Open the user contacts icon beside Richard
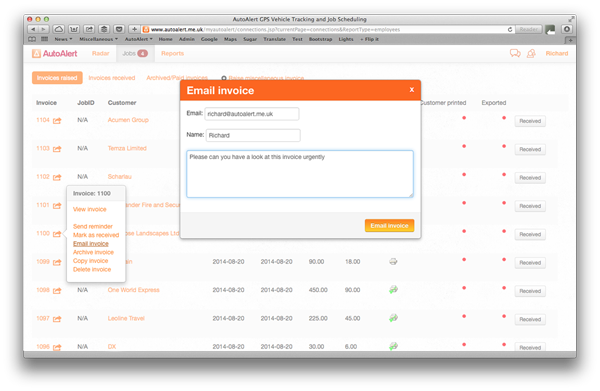This screenshot has width=600, height=391. tap(531, 54)
